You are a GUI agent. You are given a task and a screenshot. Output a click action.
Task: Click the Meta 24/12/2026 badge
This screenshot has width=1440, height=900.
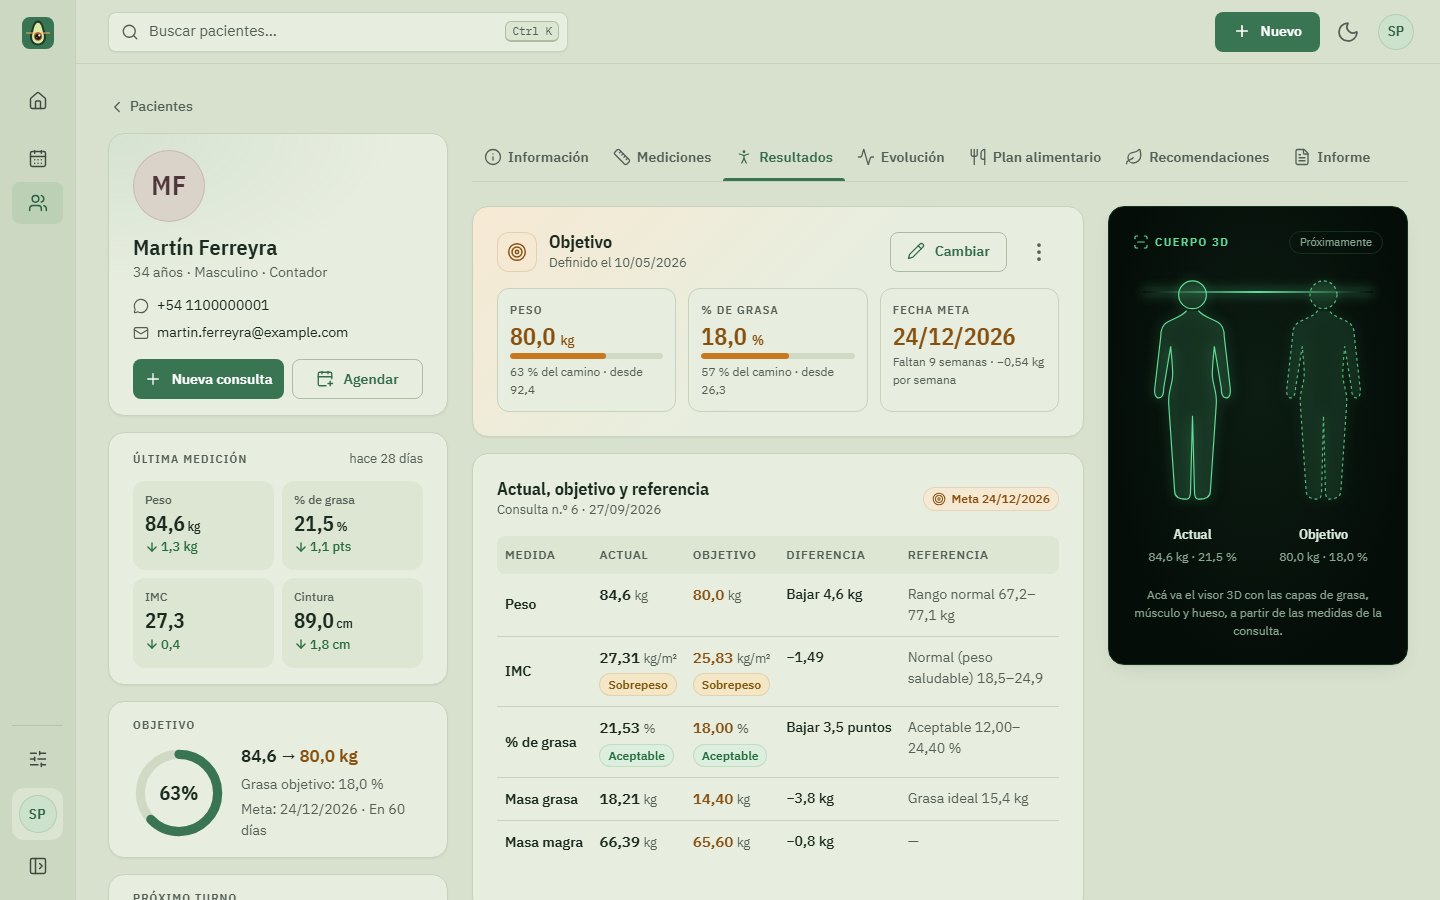(991, 499)
